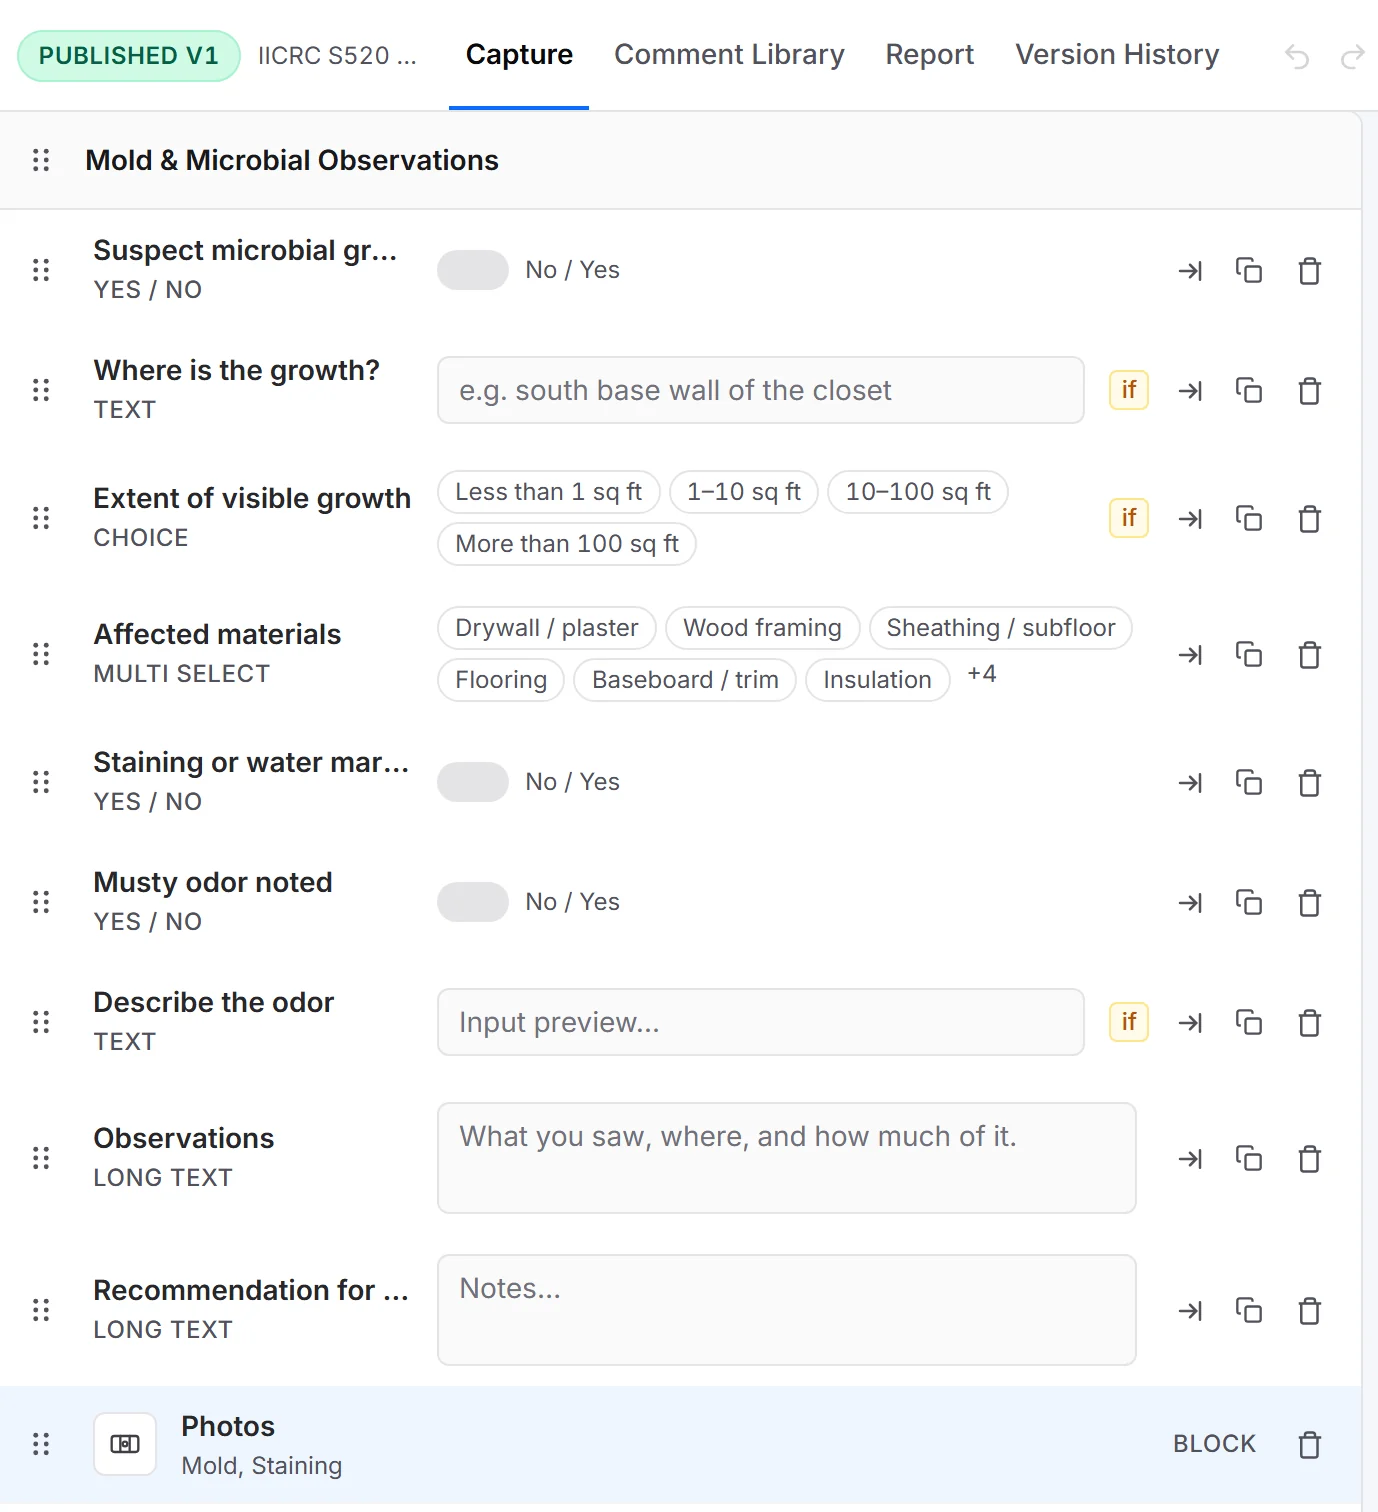Toggle the Musty odor noted switch

point(473,902)
